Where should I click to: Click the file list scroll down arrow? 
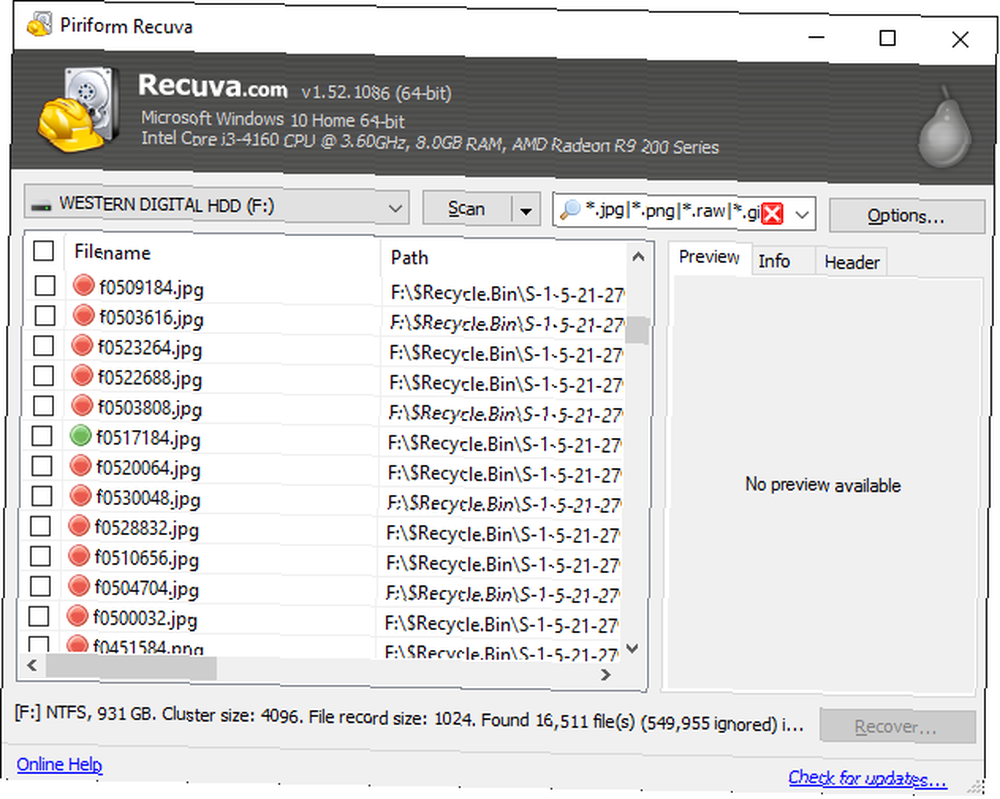pyautogui.click(x=632, y=649)
